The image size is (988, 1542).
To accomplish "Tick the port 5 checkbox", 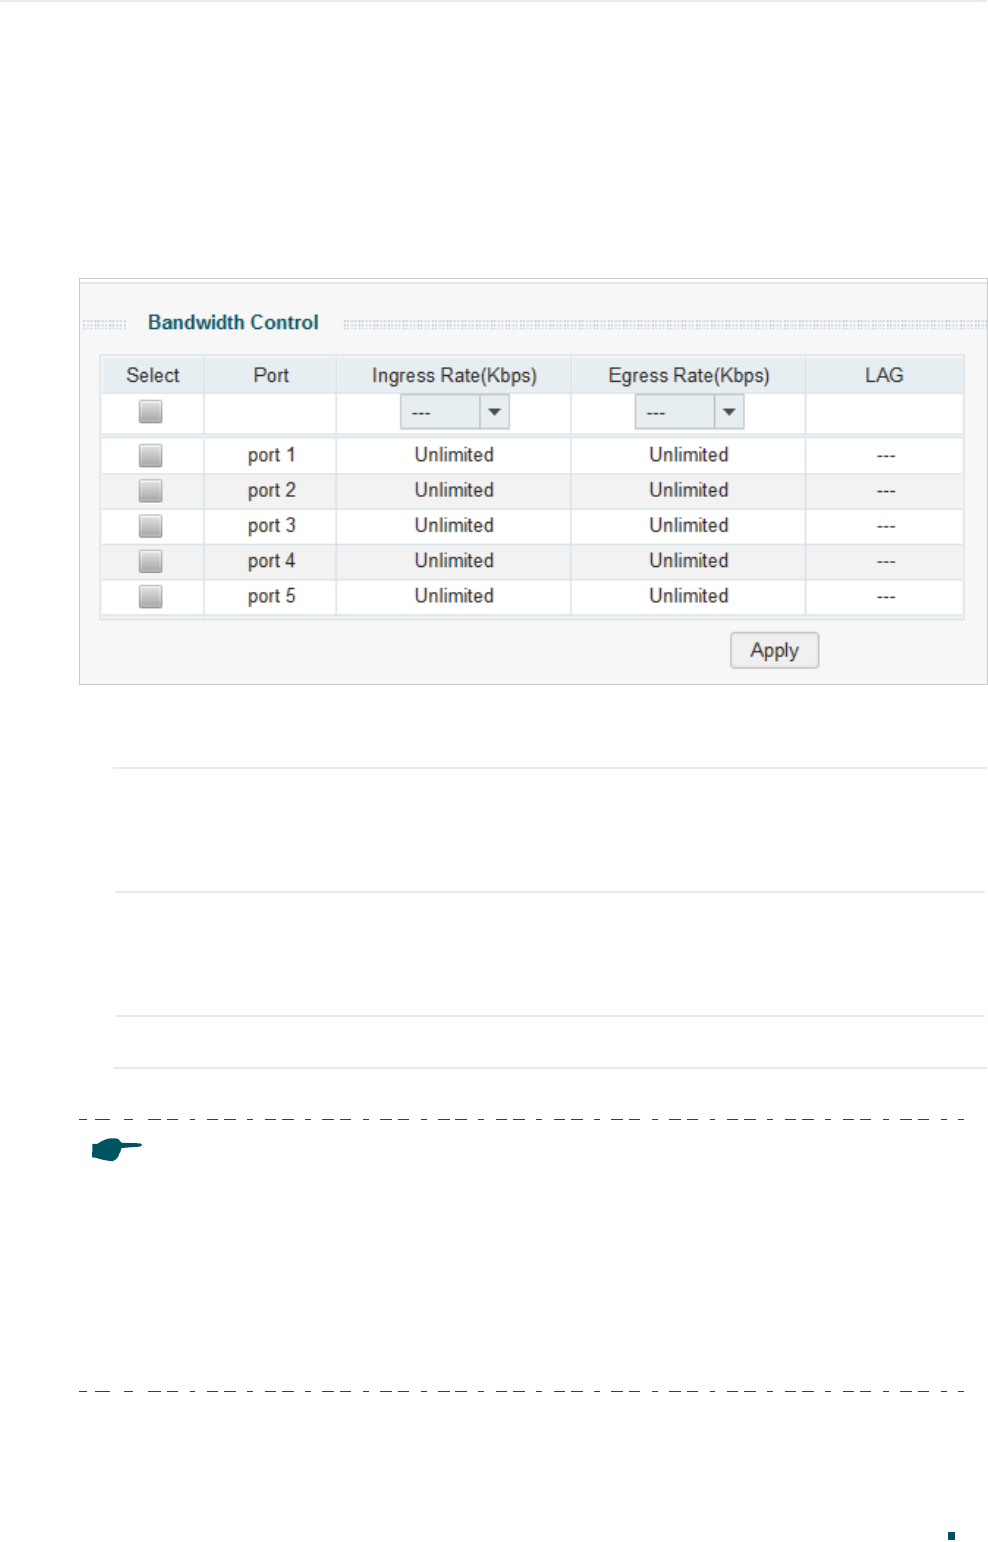I will point(150,596).
